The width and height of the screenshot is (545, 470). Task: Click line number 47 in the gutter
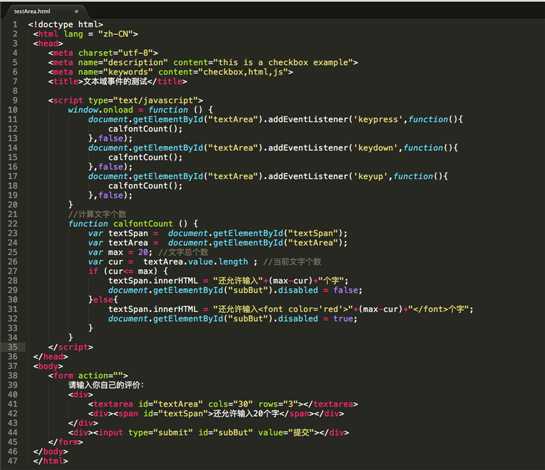tap(13, 461)
